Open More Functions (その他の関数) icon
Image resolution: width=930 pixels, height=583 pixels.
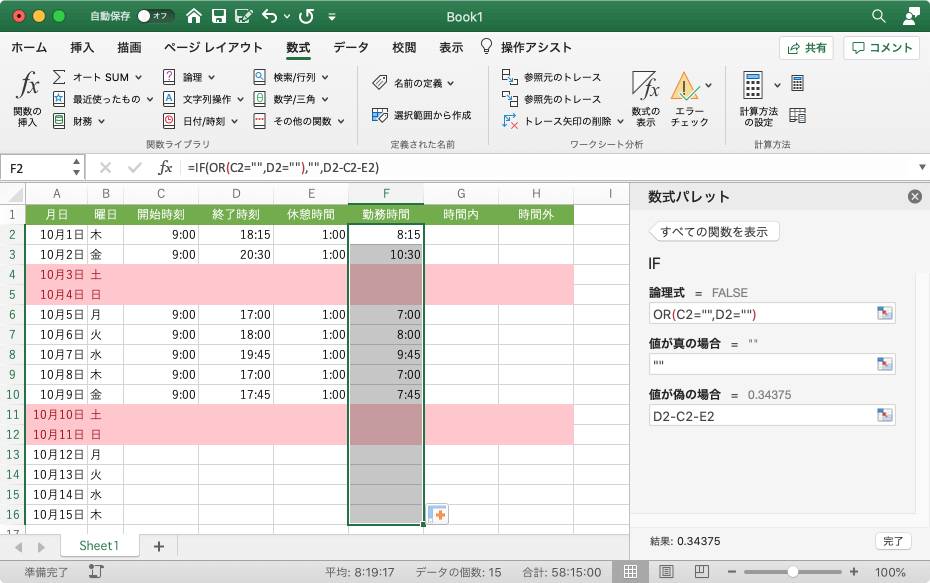pos(259,121)
